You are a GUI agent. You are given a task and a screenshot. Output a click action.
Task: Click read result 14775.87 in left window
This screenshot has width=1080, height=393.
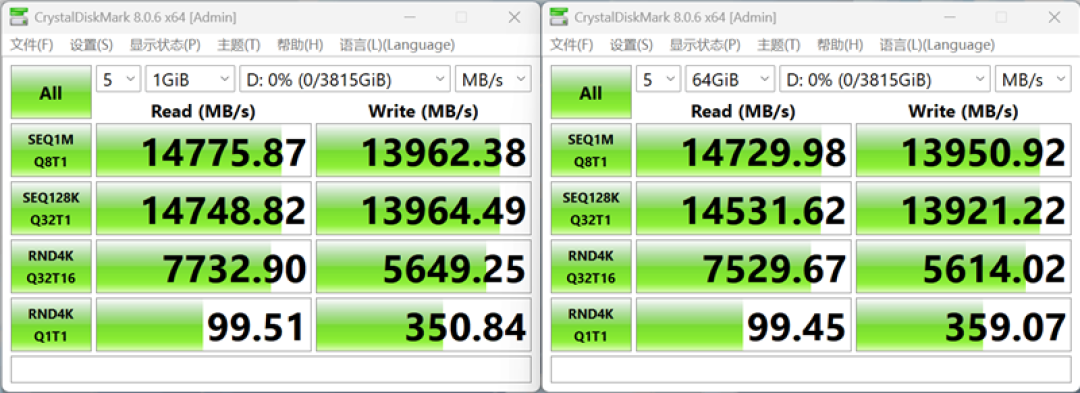point(204,150)
